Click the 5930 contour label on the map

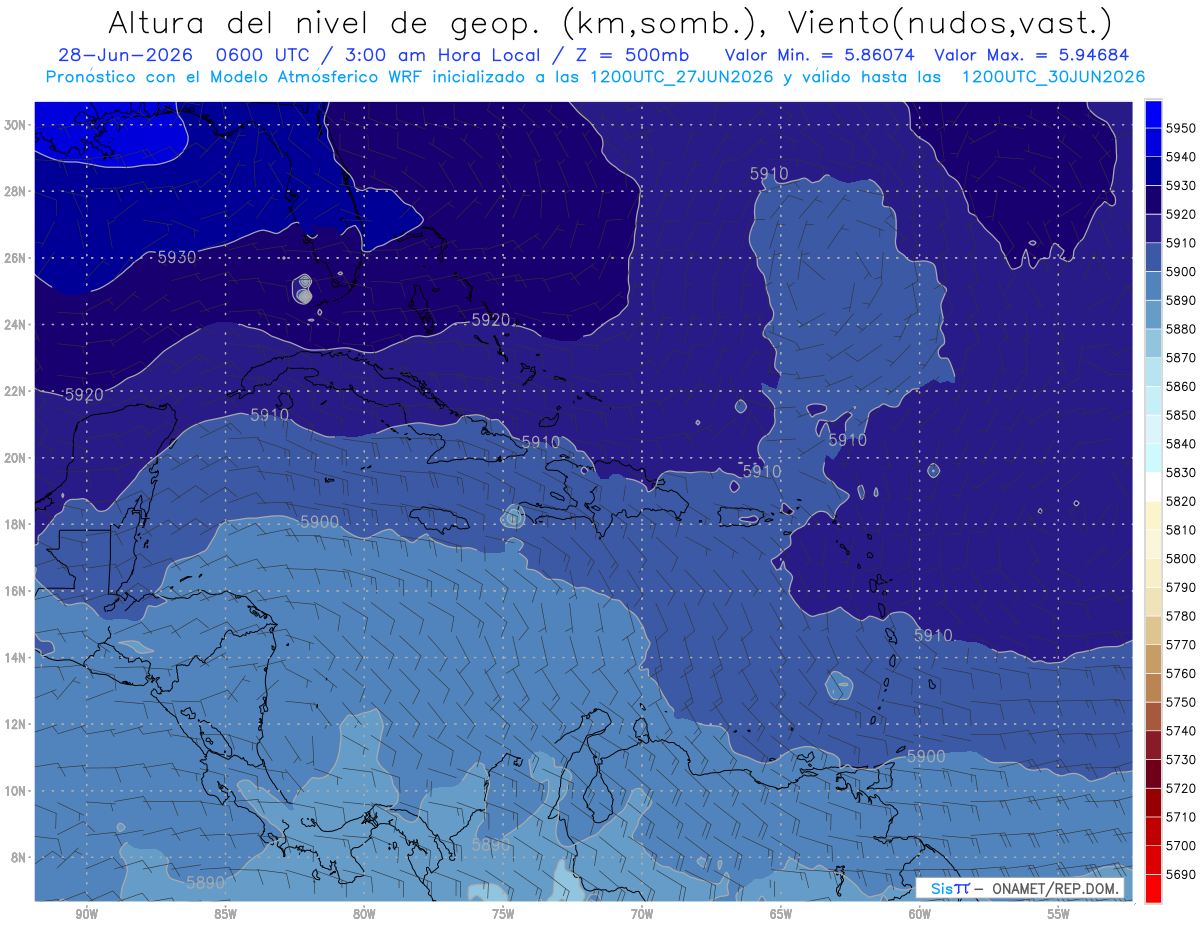click(177, 257)
